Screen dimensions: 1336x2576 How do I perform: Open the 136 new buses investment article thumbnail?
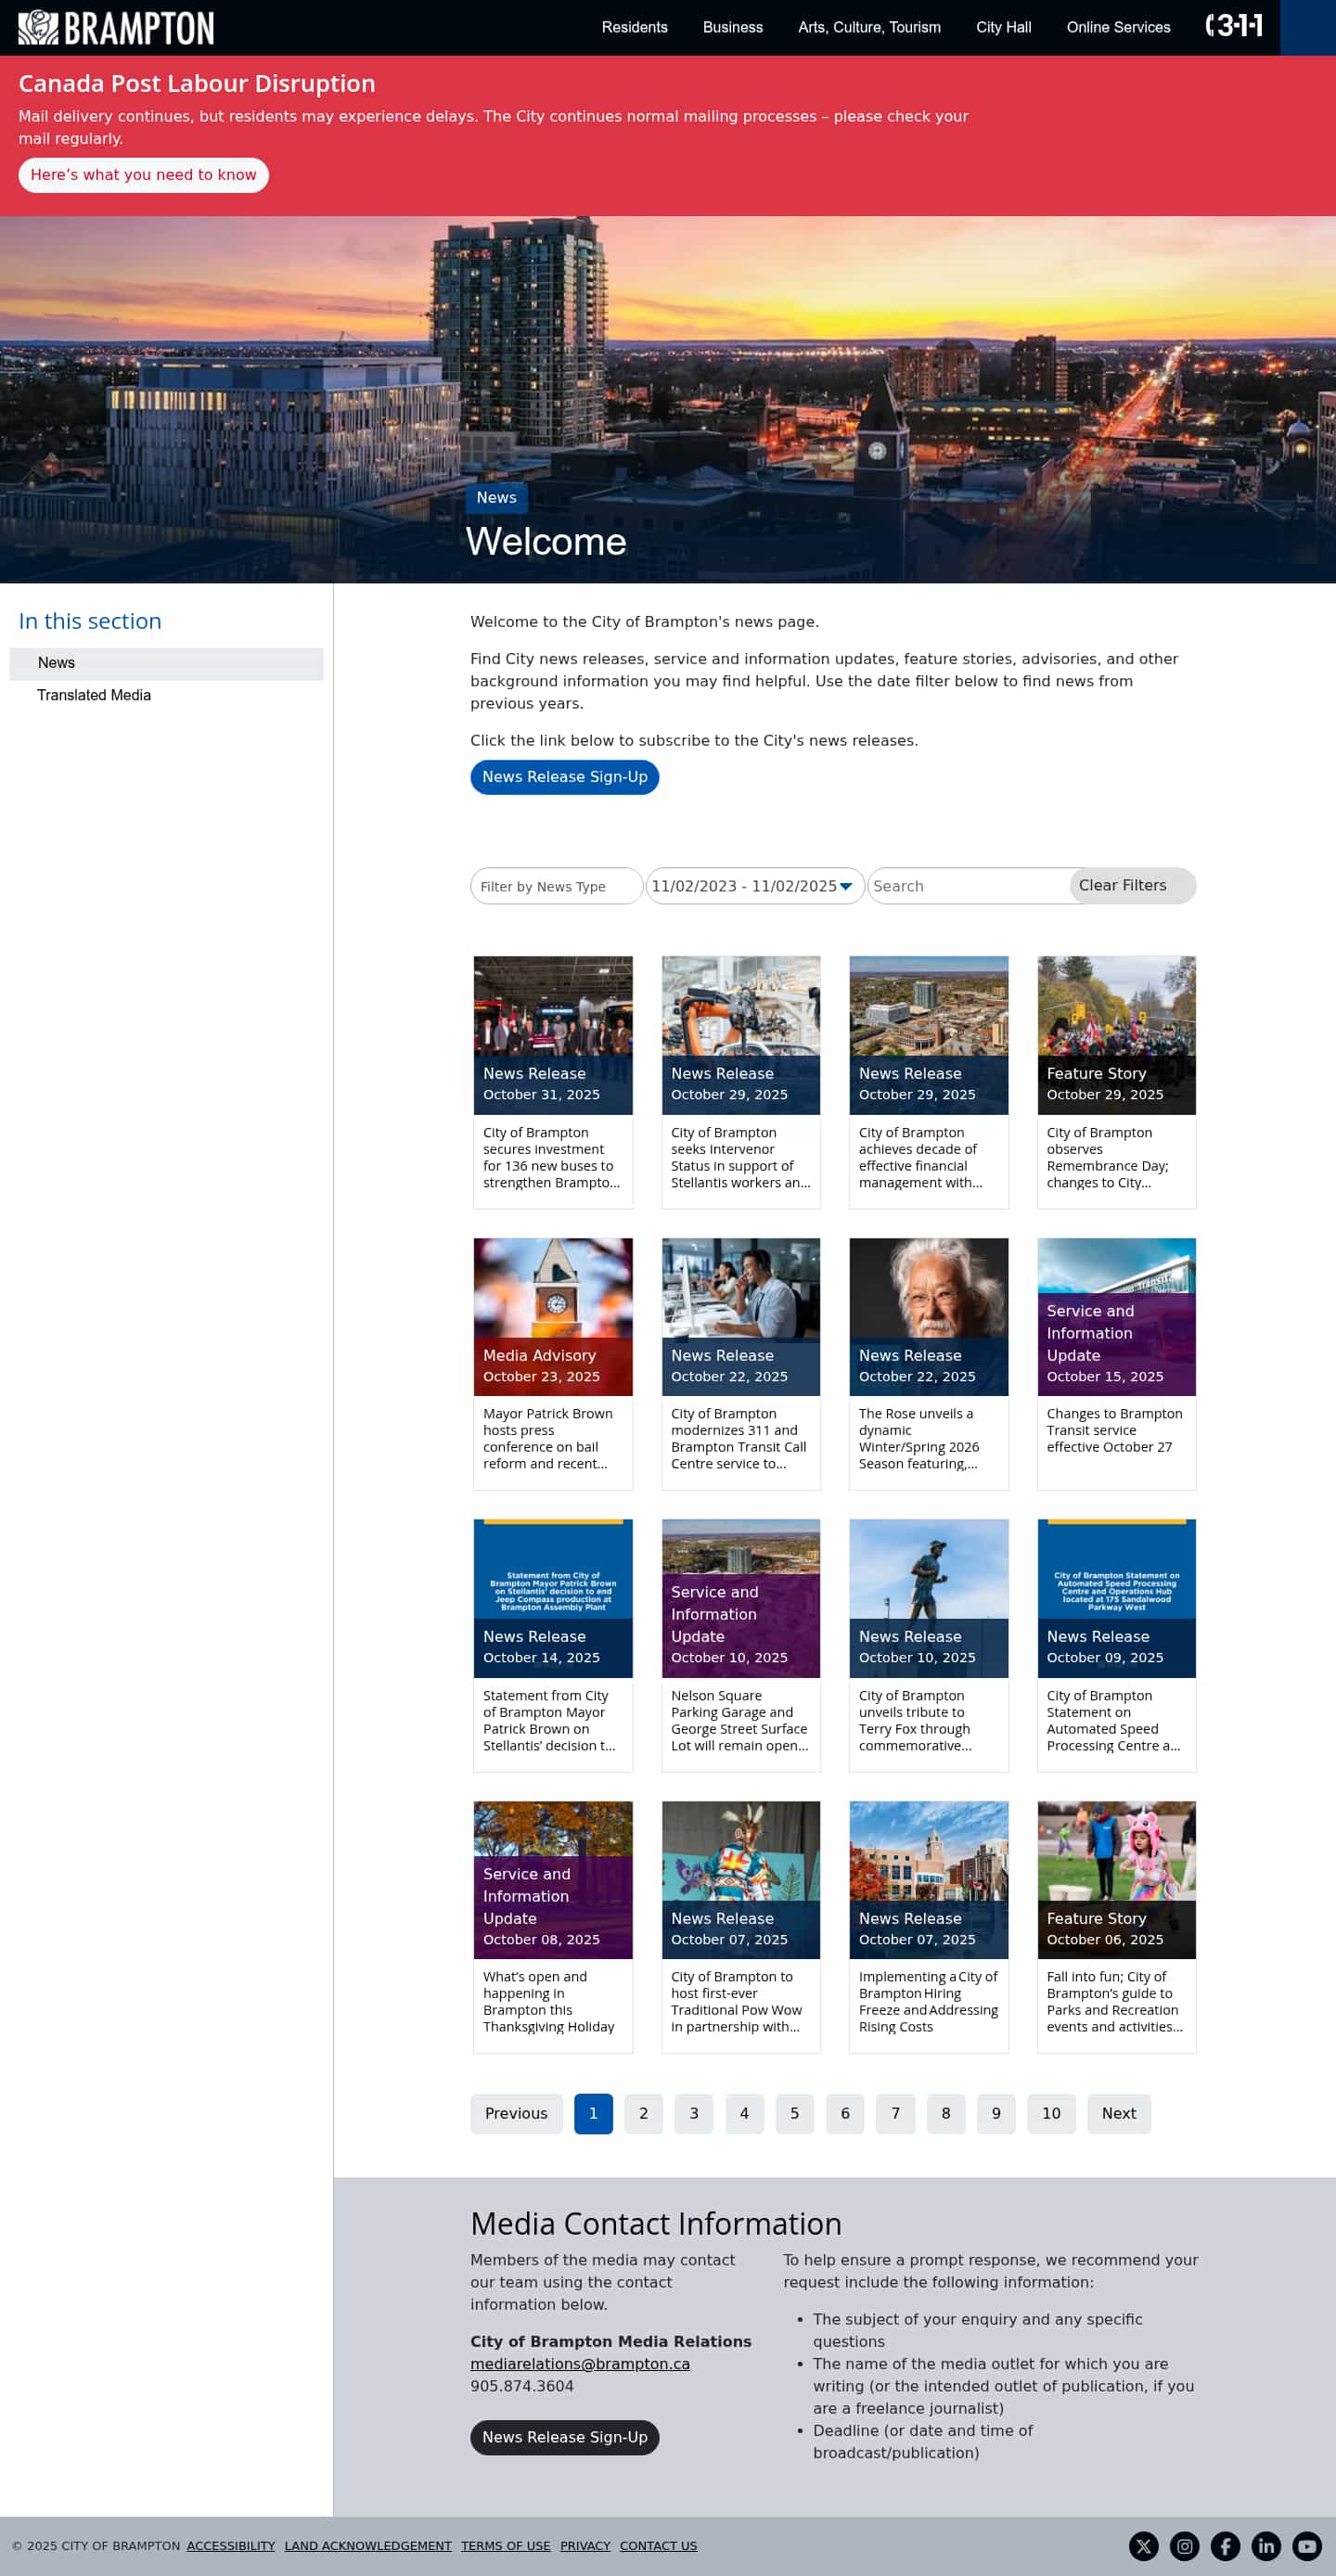(553, 1035)
